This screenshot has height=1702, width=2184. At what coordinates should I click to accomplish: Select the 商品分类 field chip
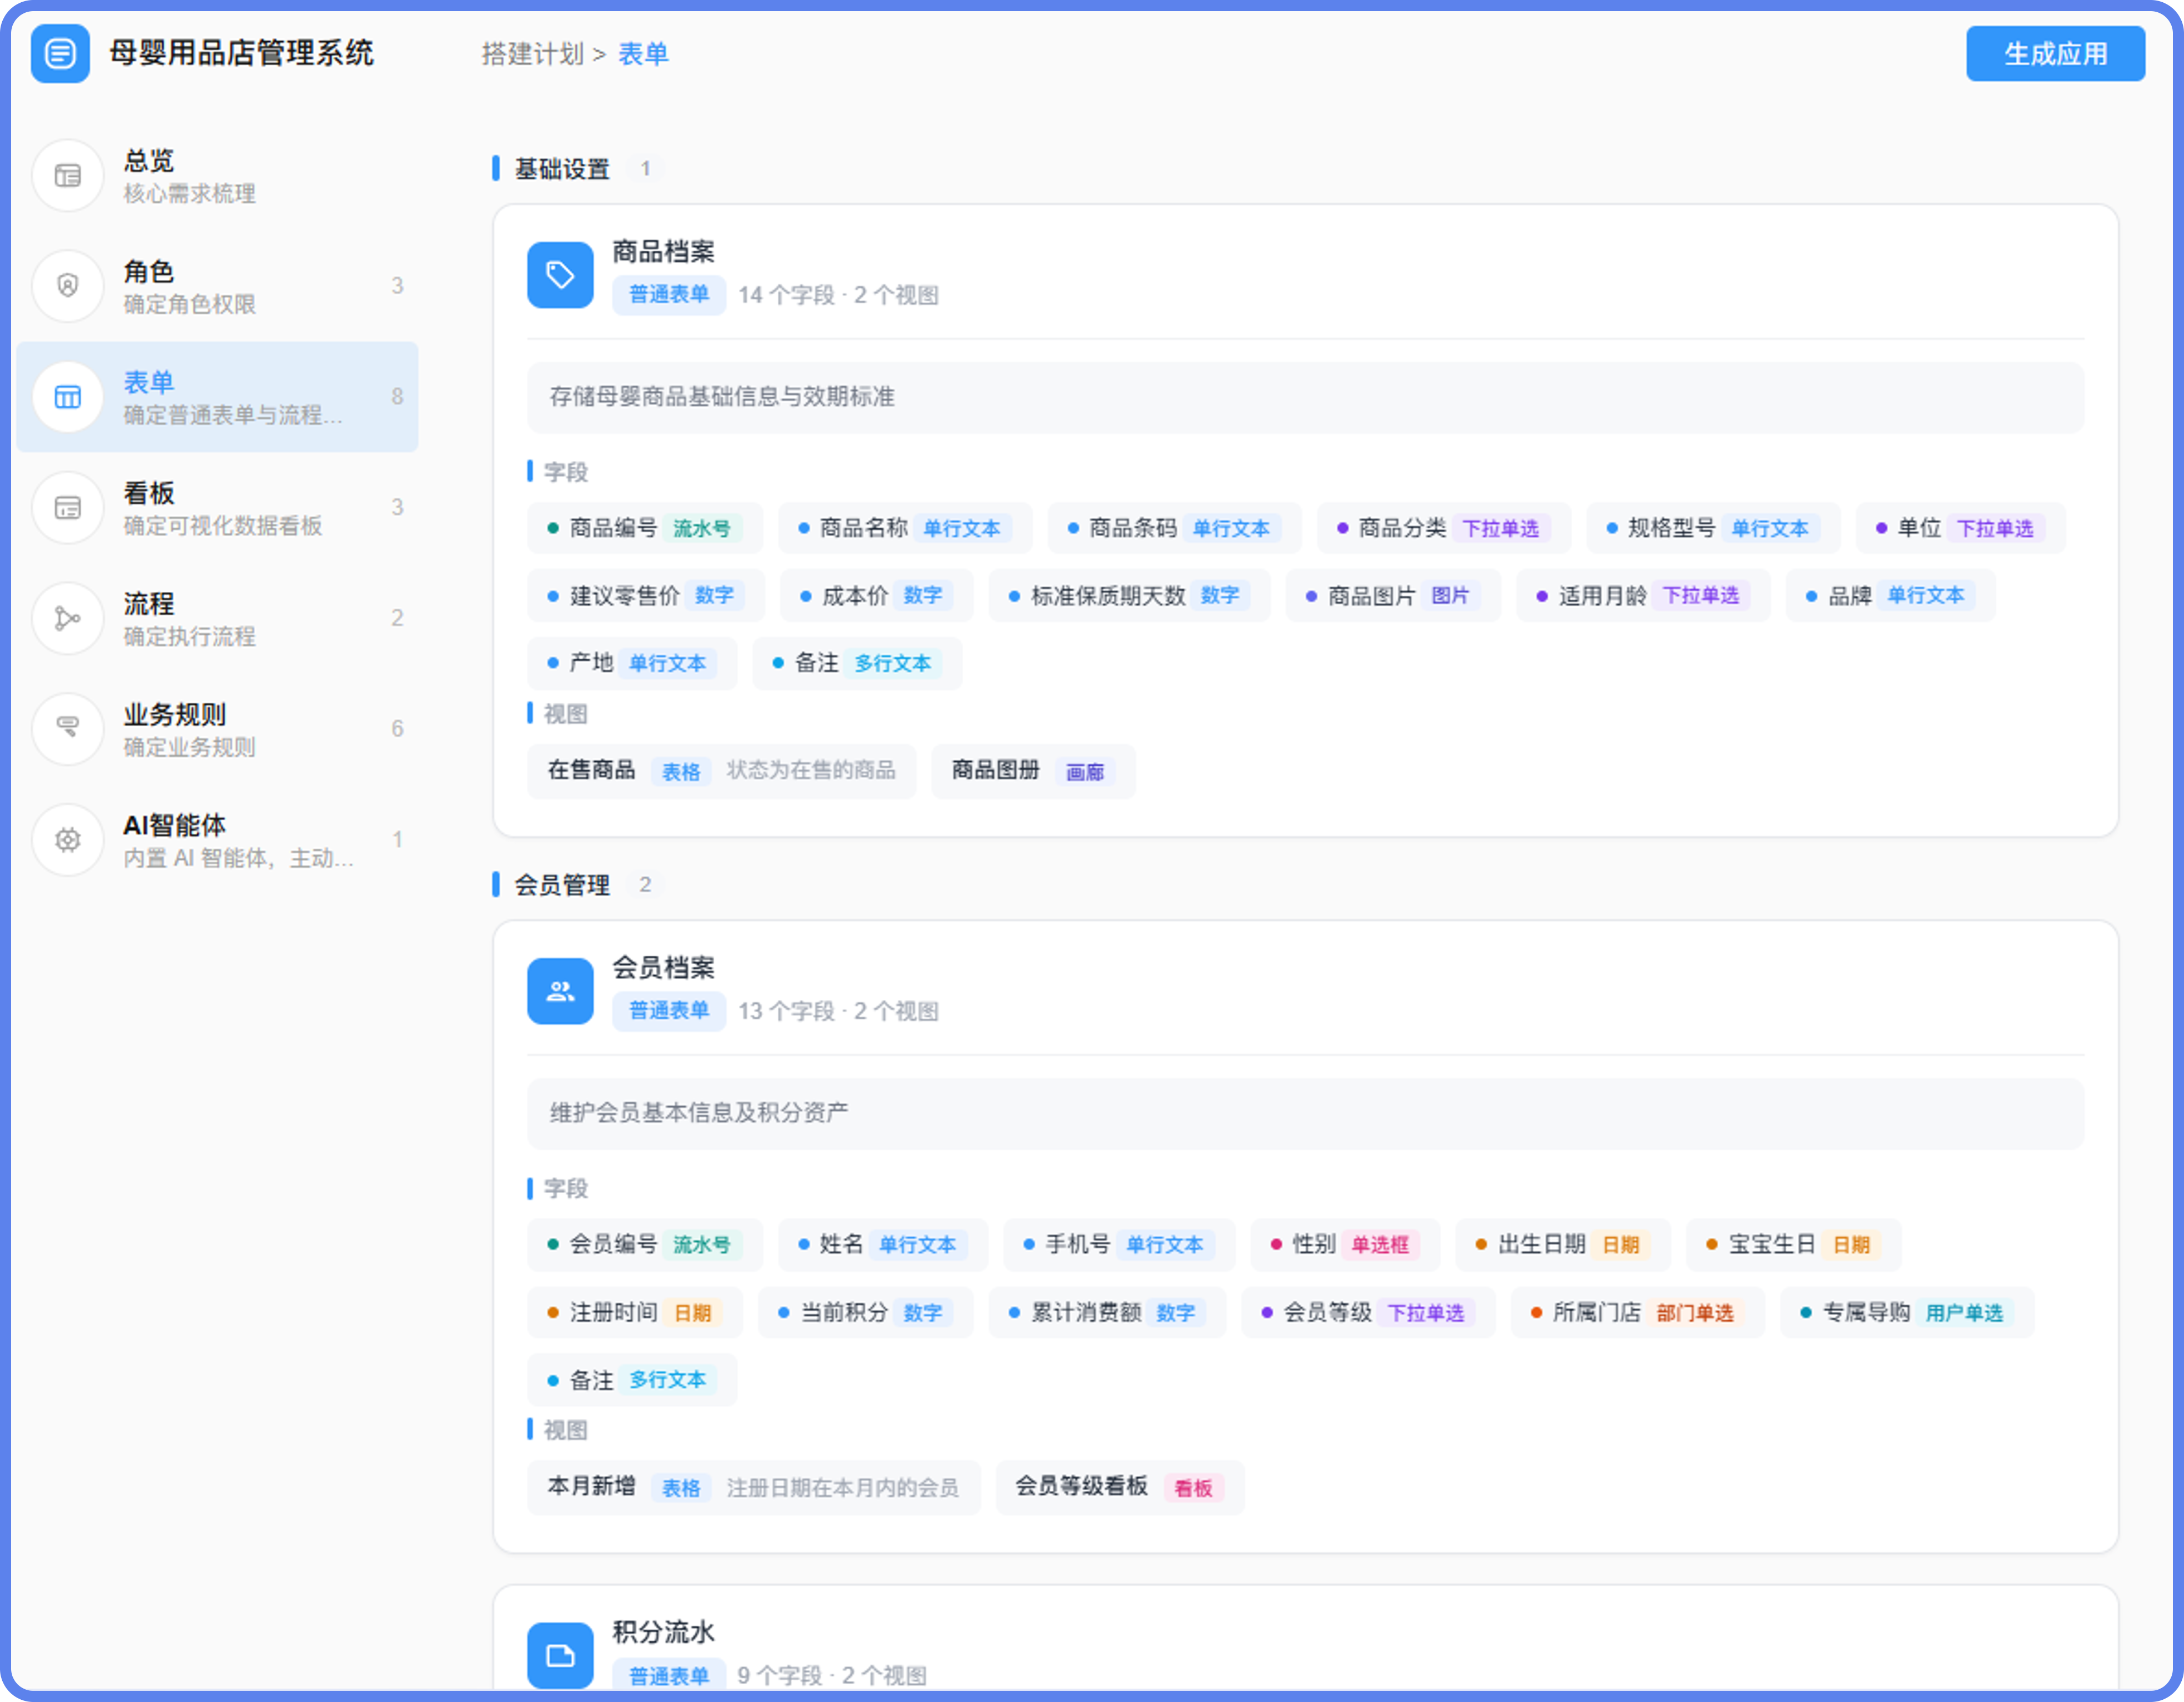click(1444, 528)
